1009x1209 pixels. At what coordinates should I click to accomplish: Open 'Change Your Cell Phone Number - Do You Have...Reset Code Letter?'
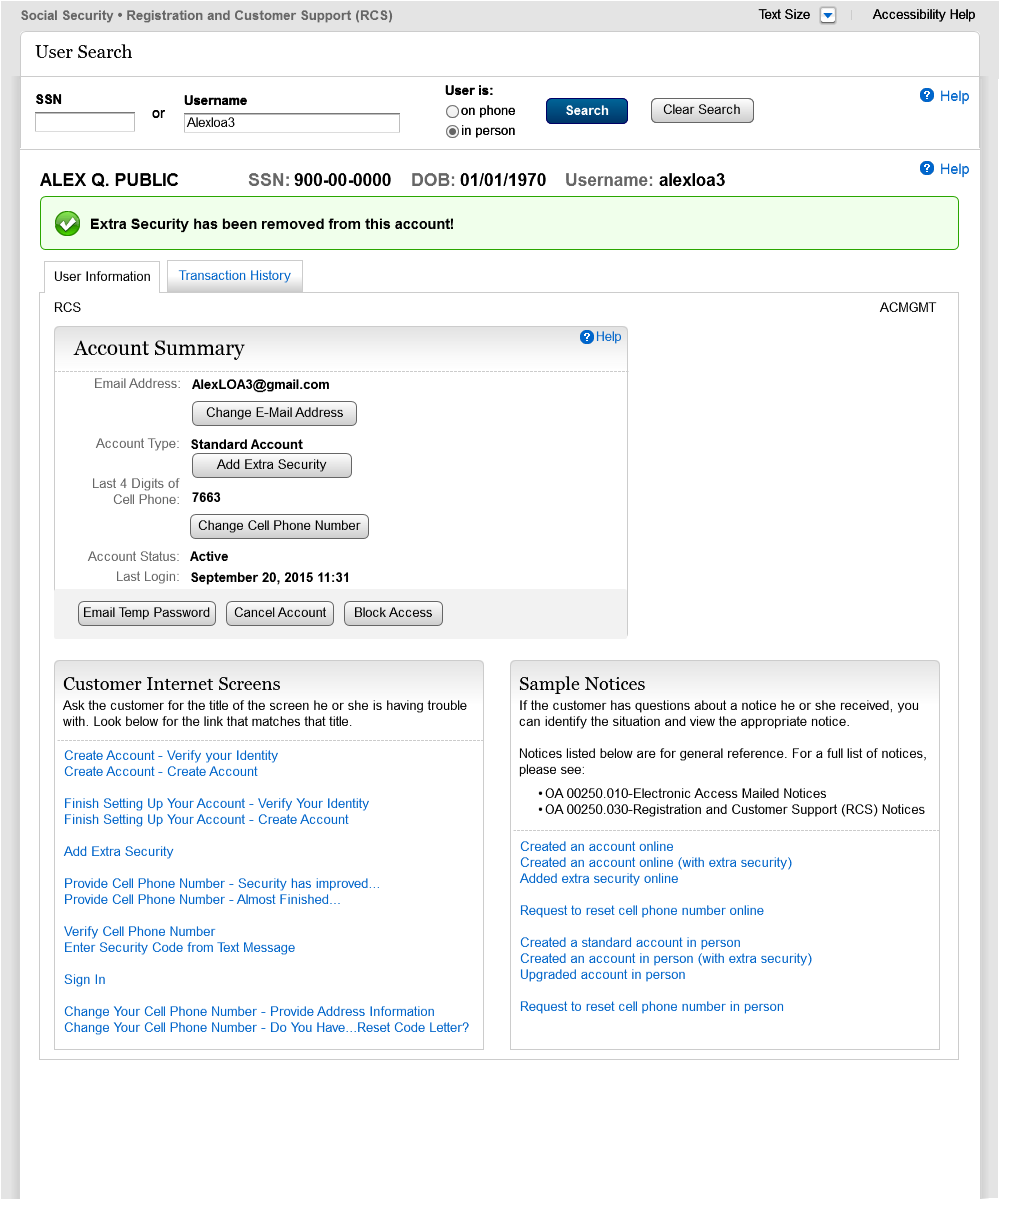[x=266, y=1028]
